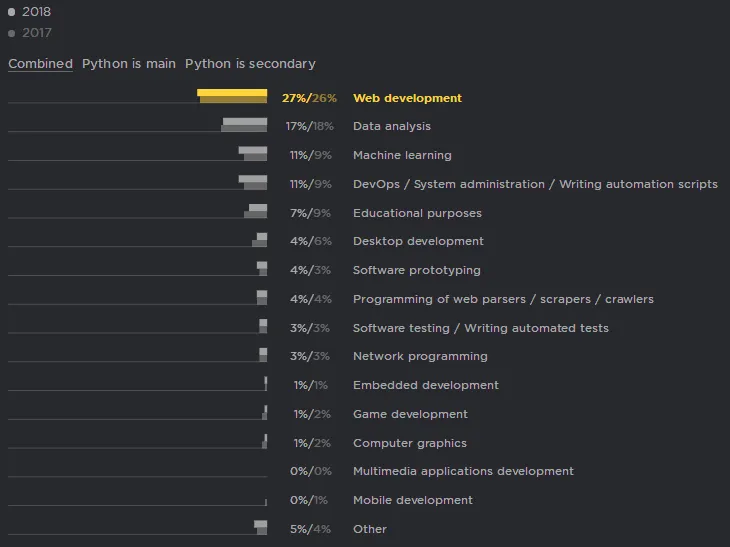730x547 pixels.
Task: Click the Web development label
Action: 407,98
